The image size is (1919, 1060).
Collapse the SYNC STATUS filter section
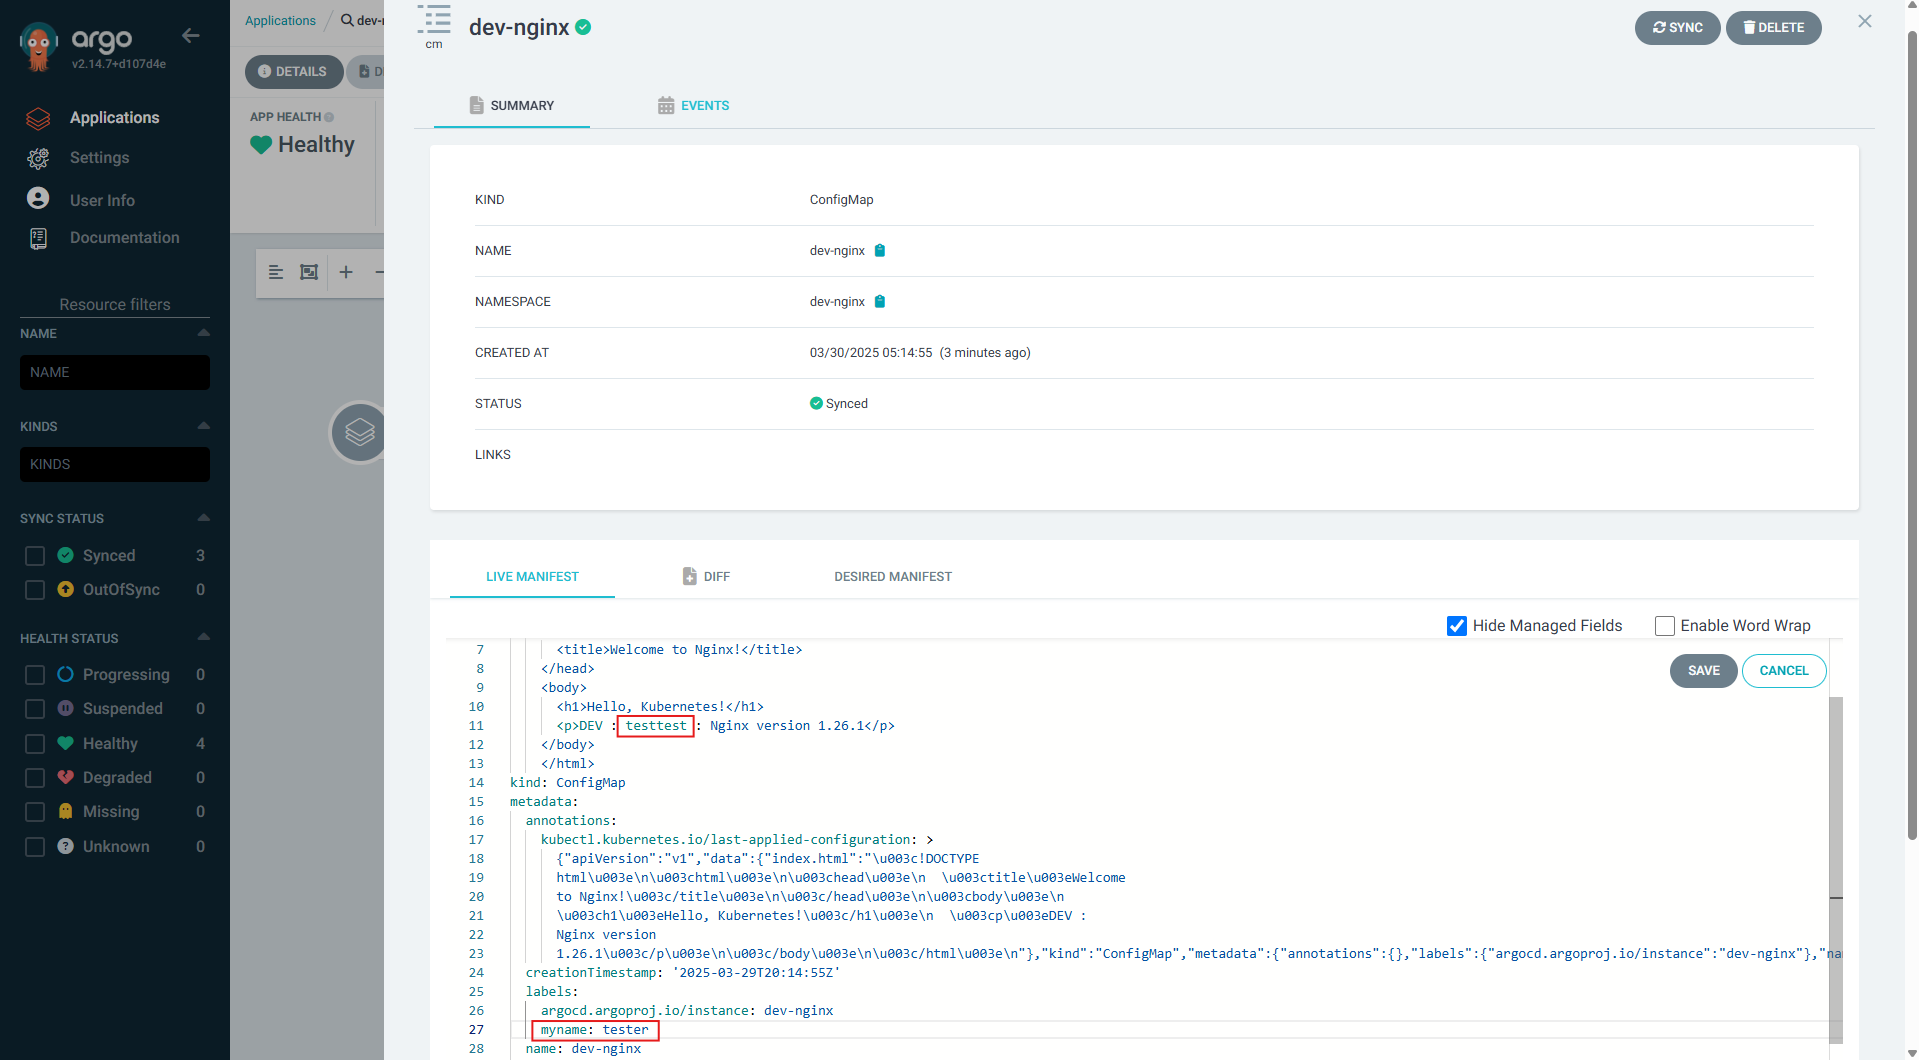pyautogui.click(x=204, y=518)
